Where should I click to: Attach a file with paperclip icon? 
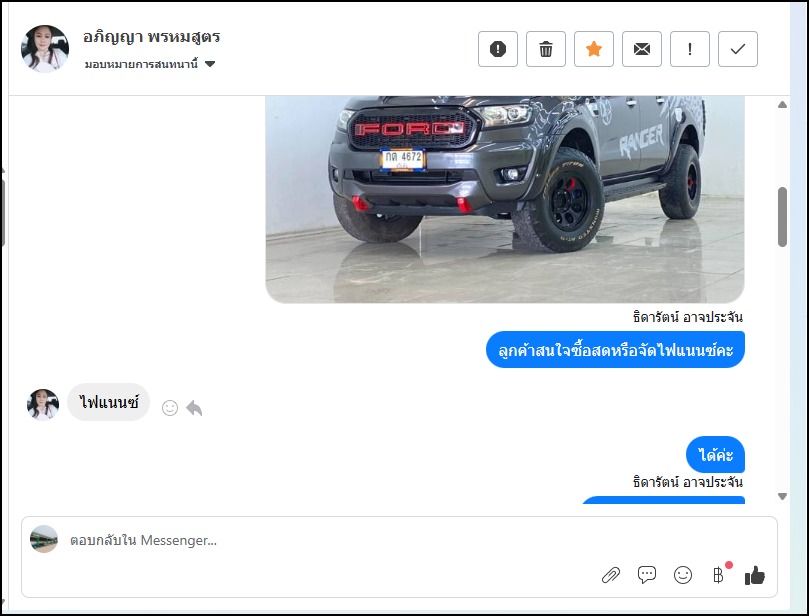pyautogui.click(x=611, y=575)
